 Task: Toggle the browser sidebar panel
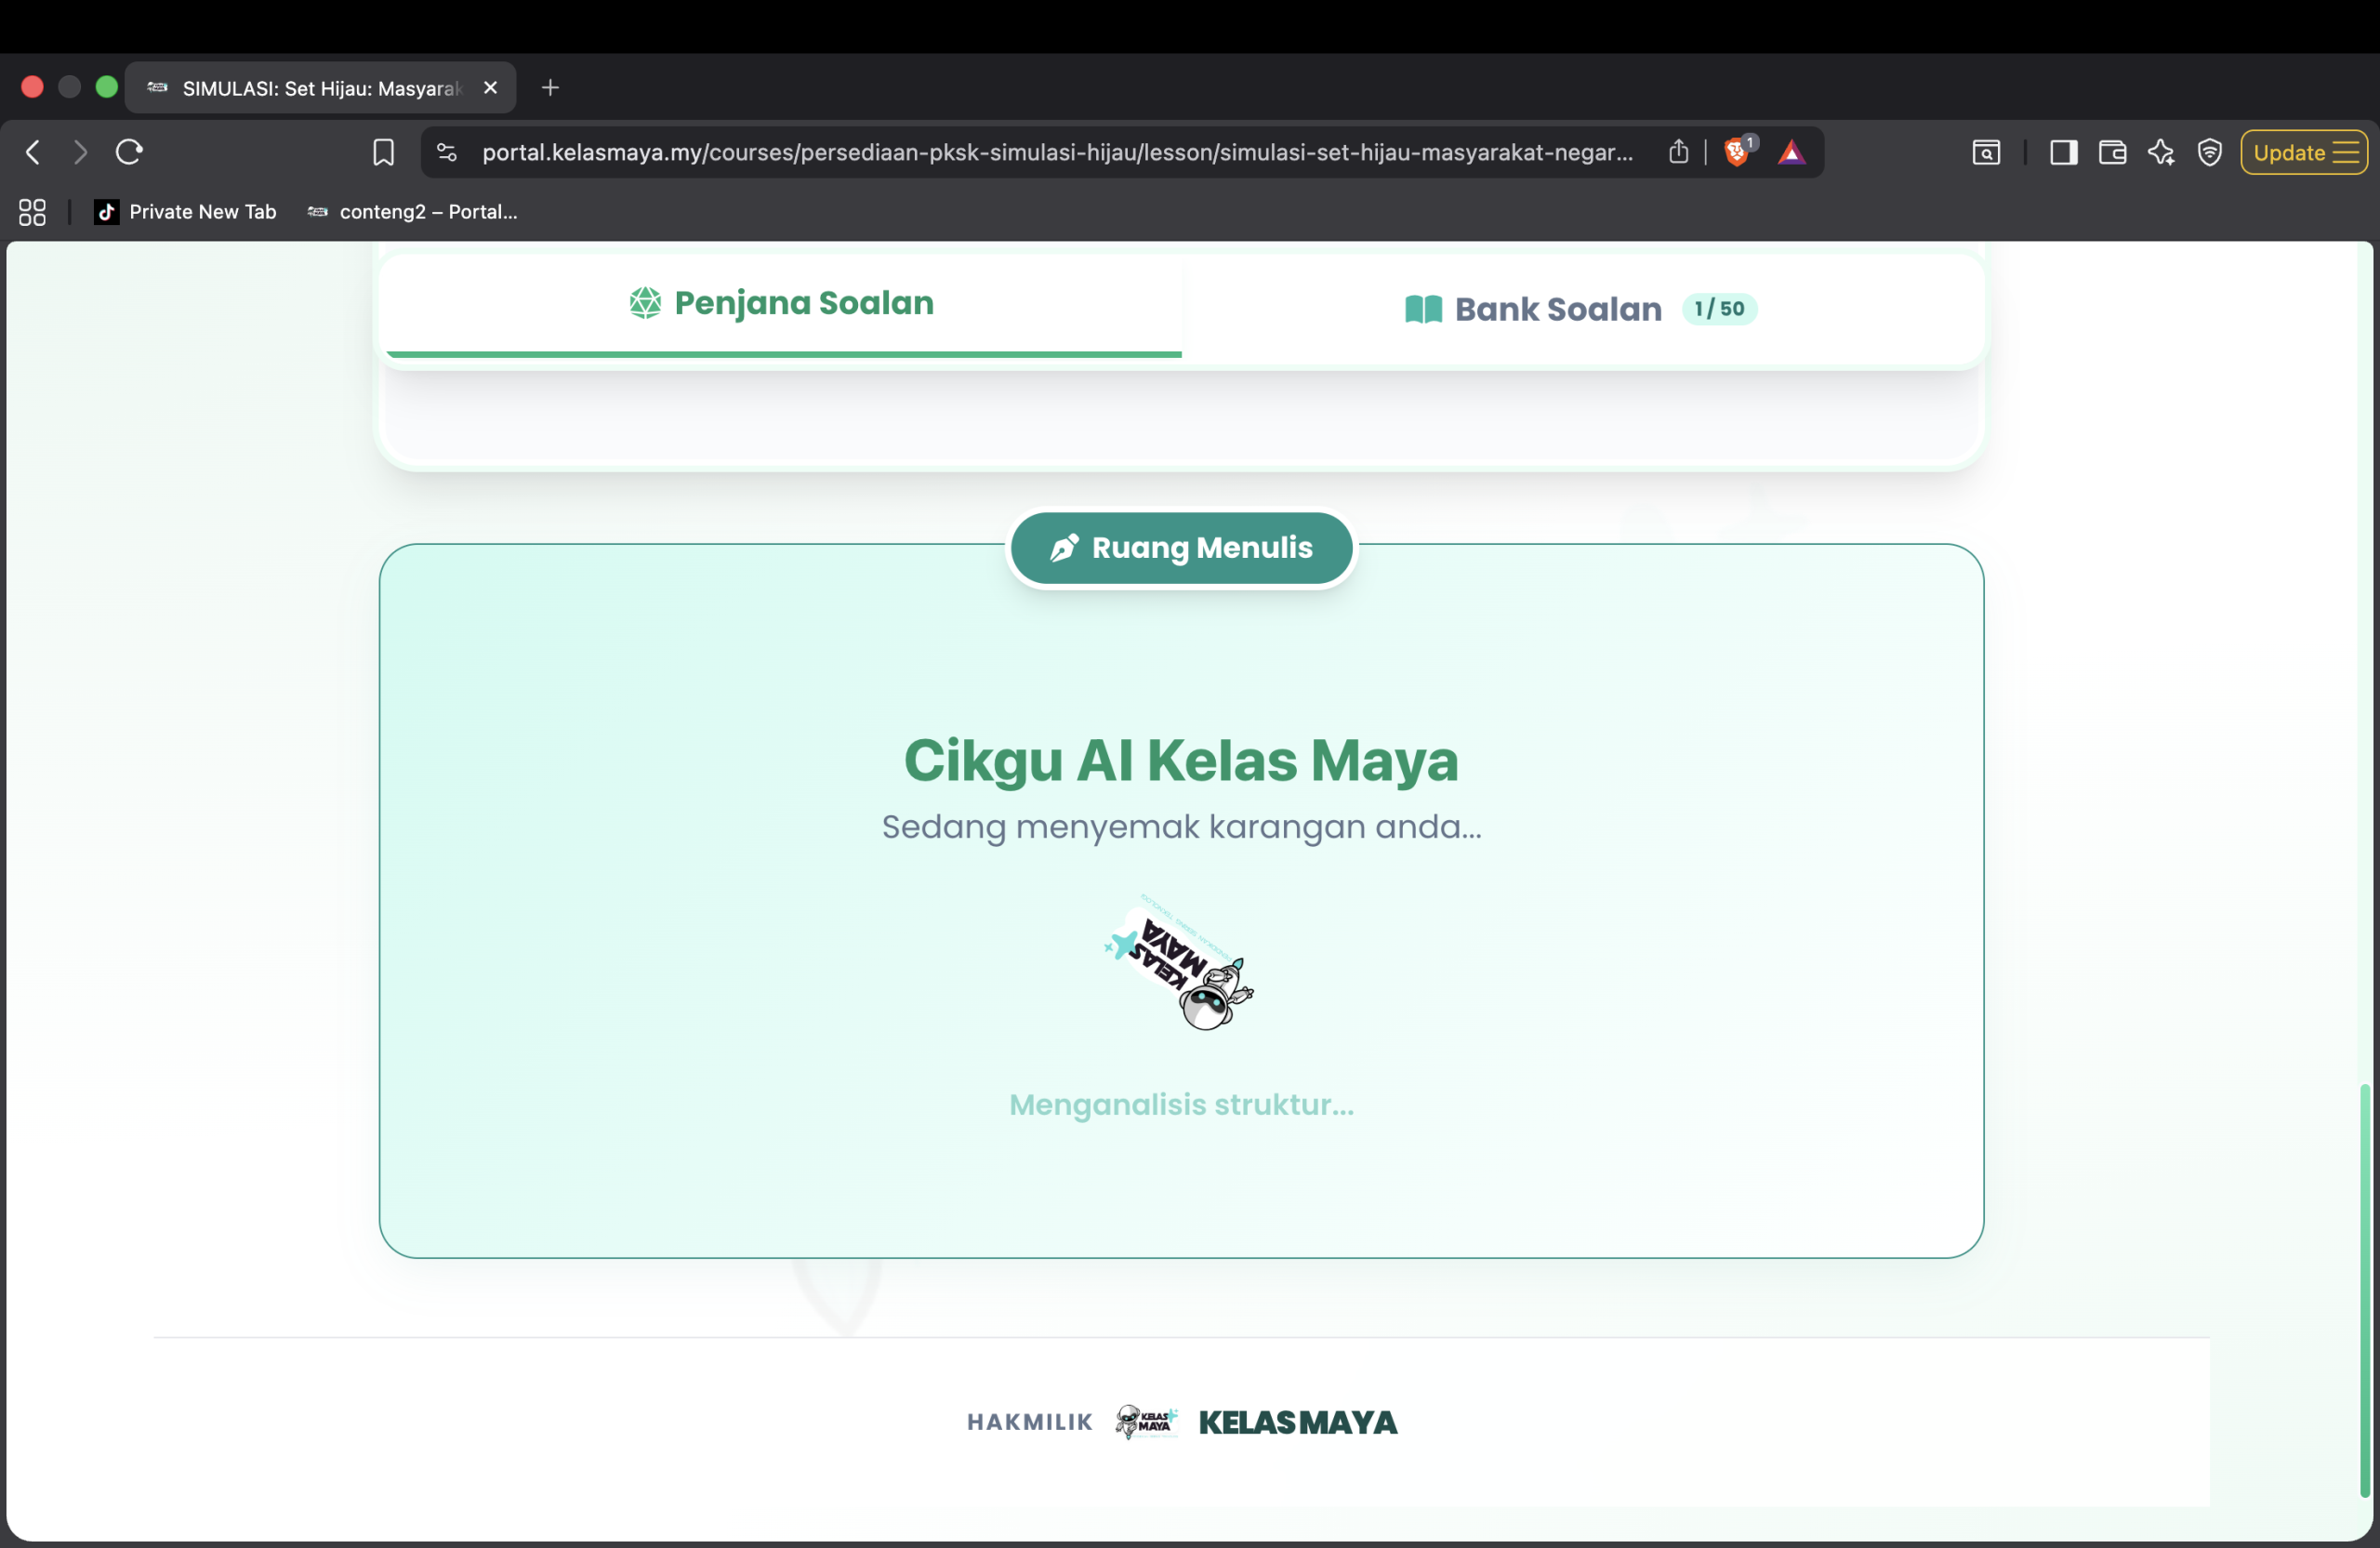[2064, 152]
